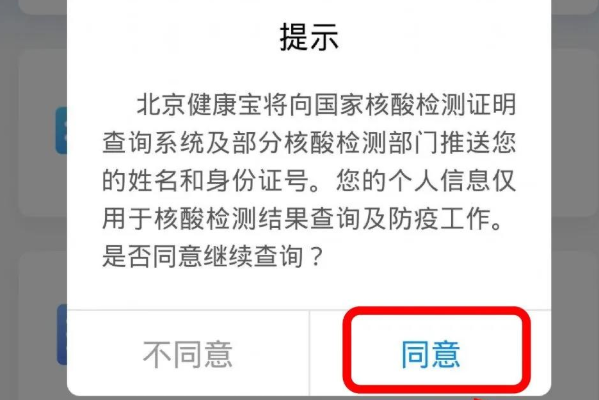Click the dimmed card left of the dialog text
The height and width of the screenshot is (400, 599).
pos(43,133)
